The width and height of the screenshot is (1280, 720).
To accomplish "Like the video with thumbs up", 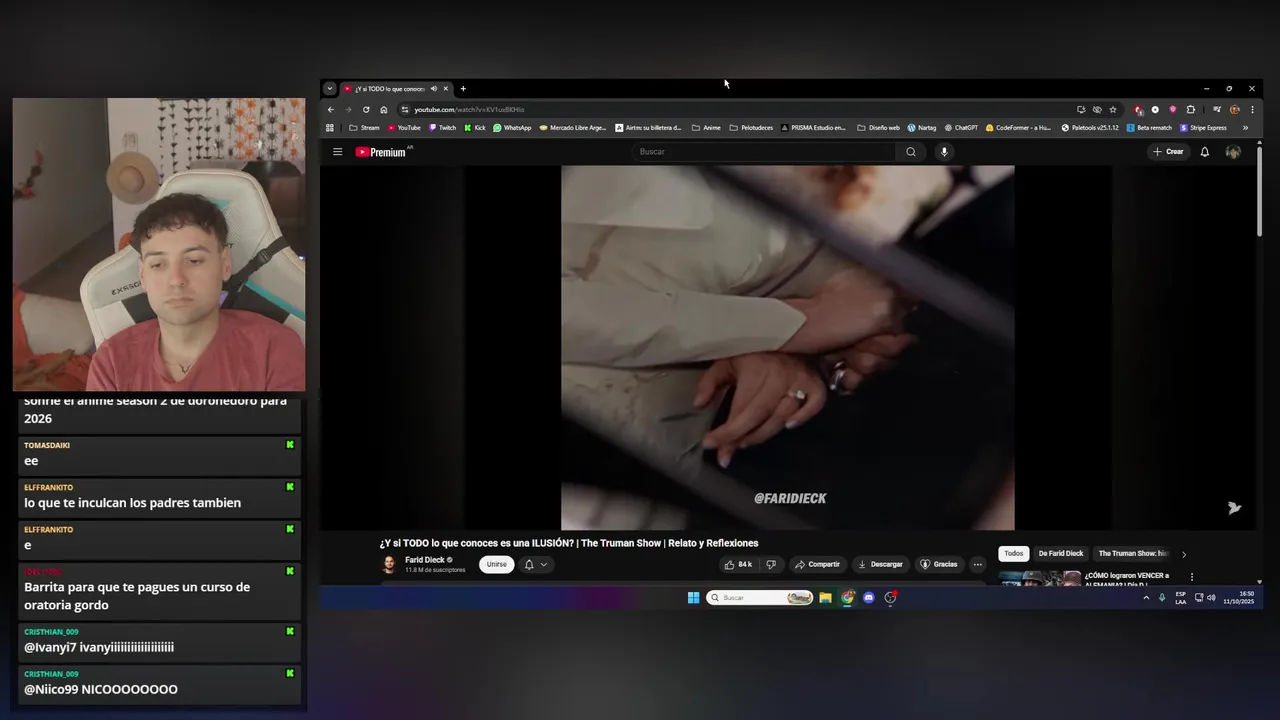I will [x=738, y=565].
